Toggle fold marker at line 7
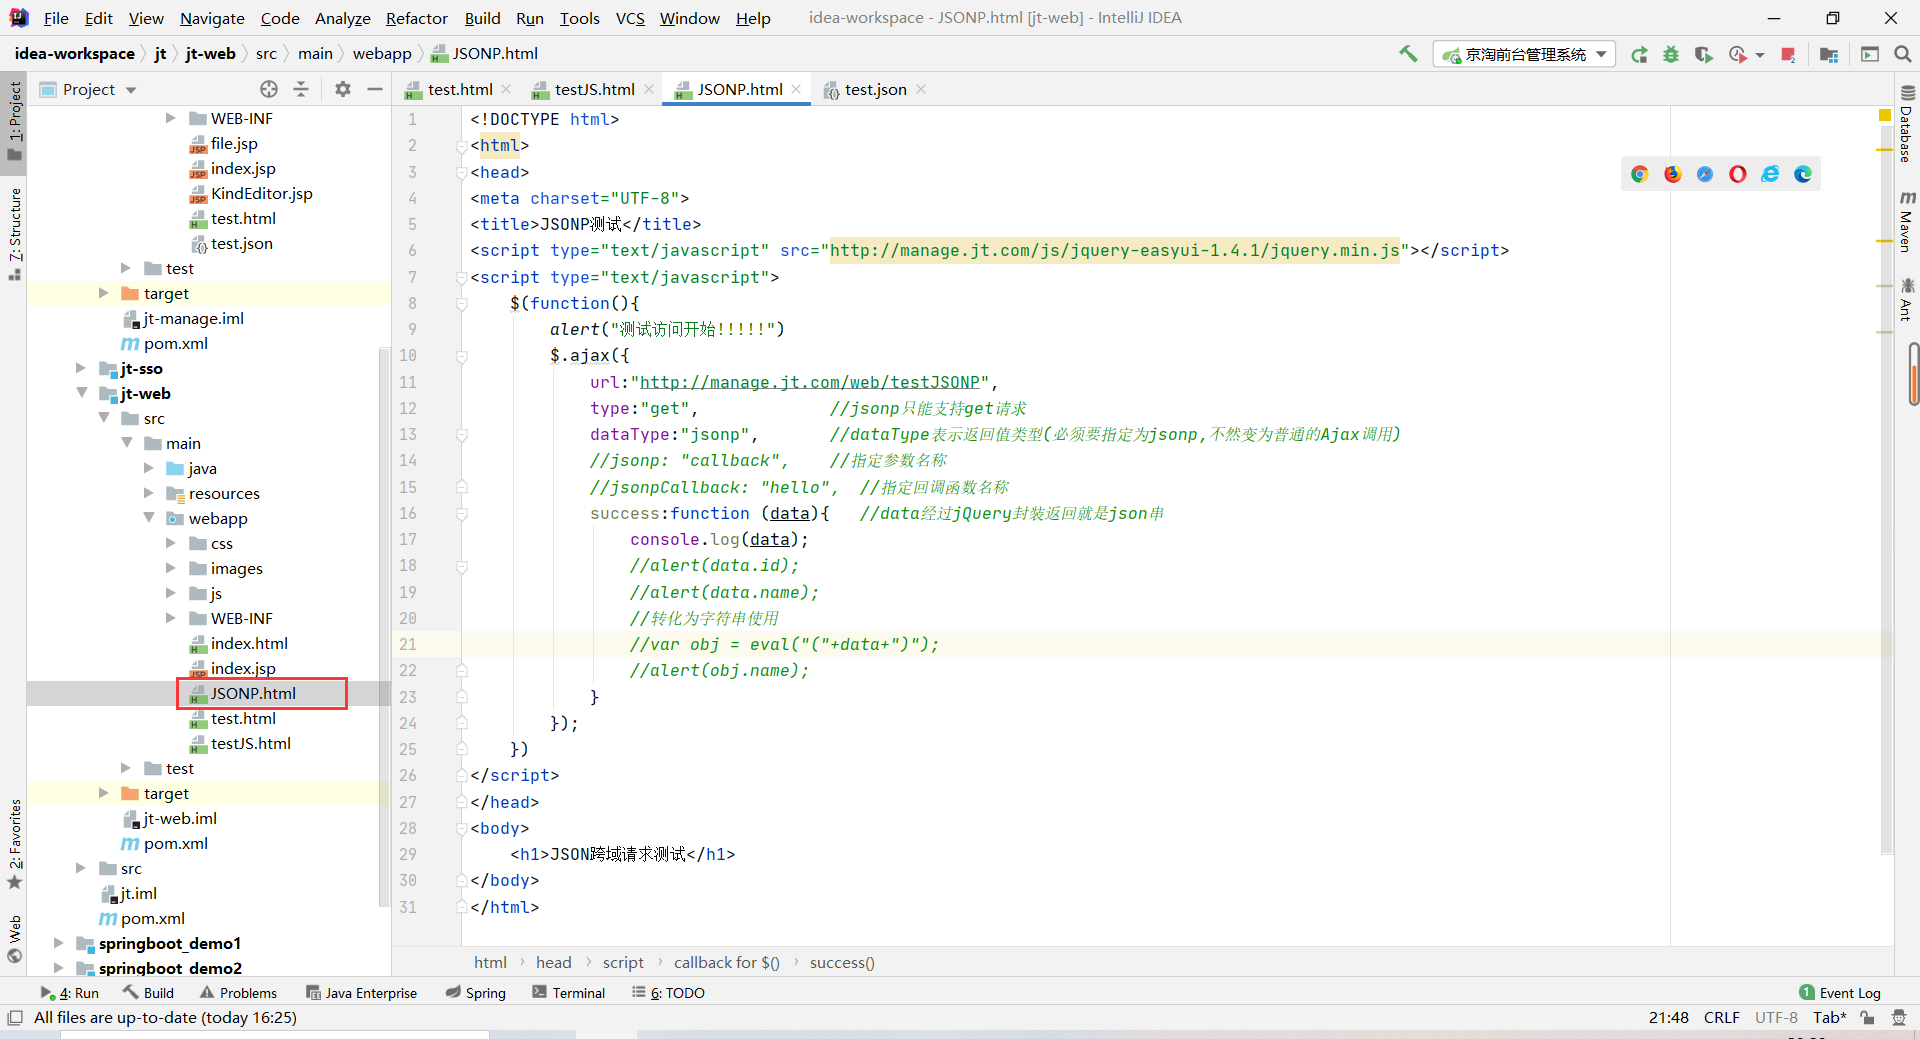The width and height of the screenshot is (1920, 1039). tap(462, 277)
